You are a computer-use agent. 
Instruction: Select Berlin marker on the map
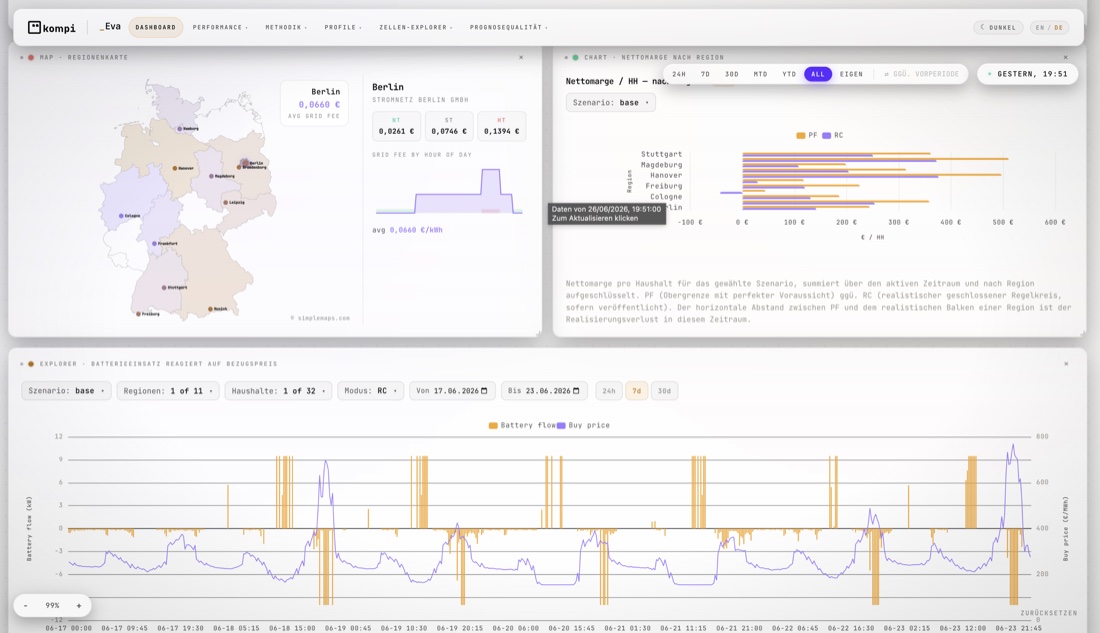245,163
